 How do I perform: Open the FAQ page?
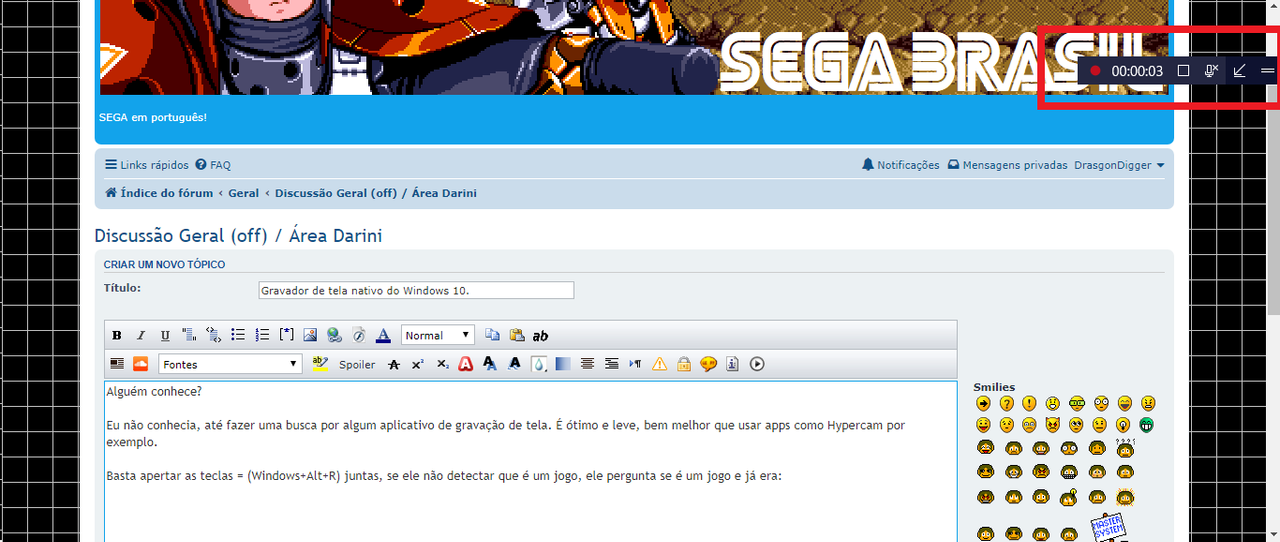point(213,165)
